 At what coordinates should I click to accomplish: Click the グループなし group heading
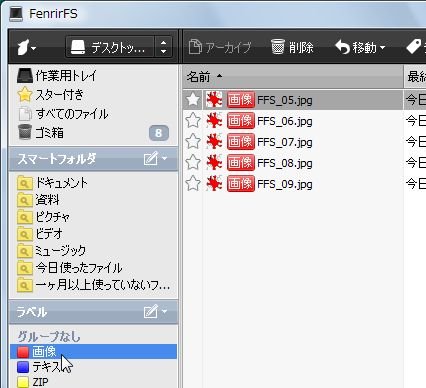pyautogui.click(x=49, y=336)
